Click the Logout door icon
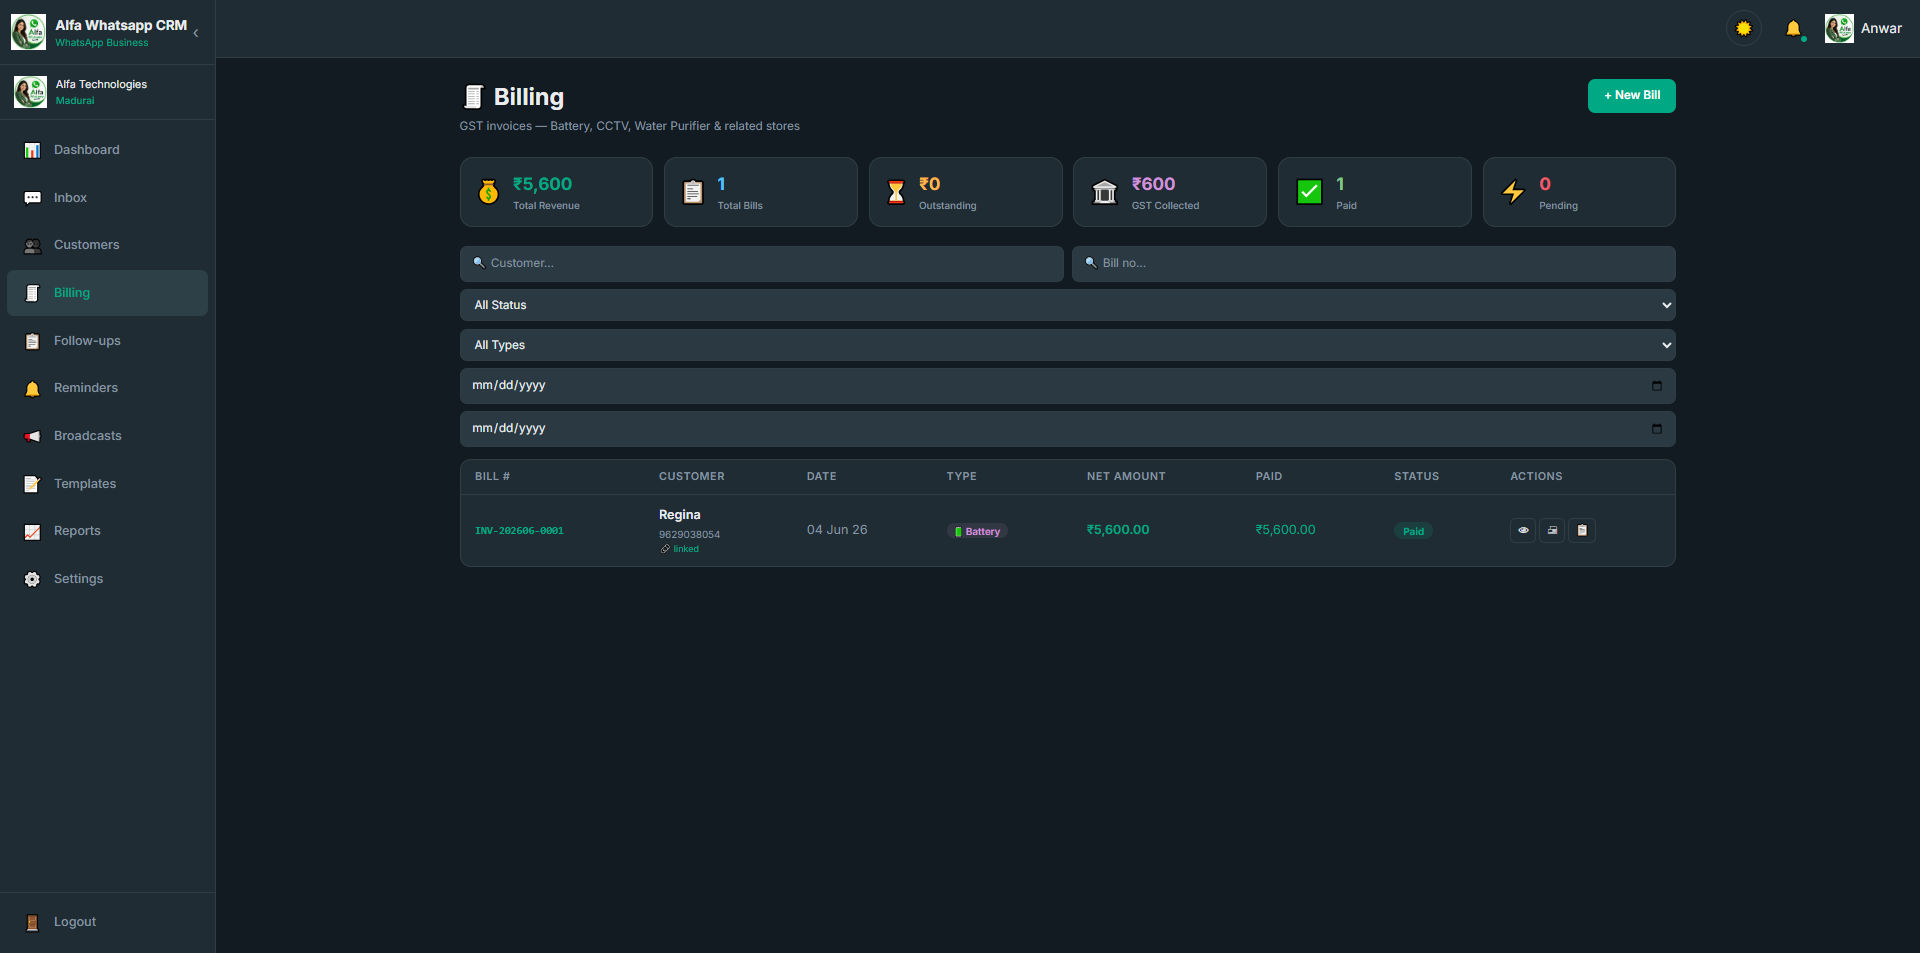Image resolution: width=1920 pixels, height=953 pixels. [32, 922]
